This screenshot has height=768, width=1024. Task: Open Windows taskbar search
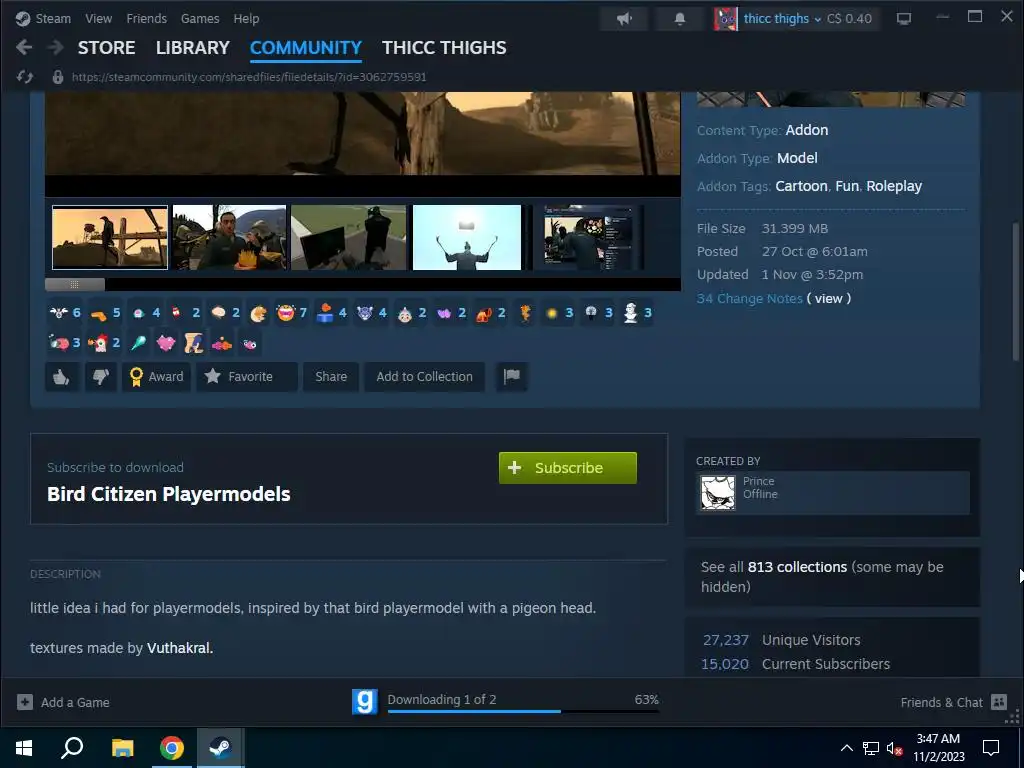[72, 748]
